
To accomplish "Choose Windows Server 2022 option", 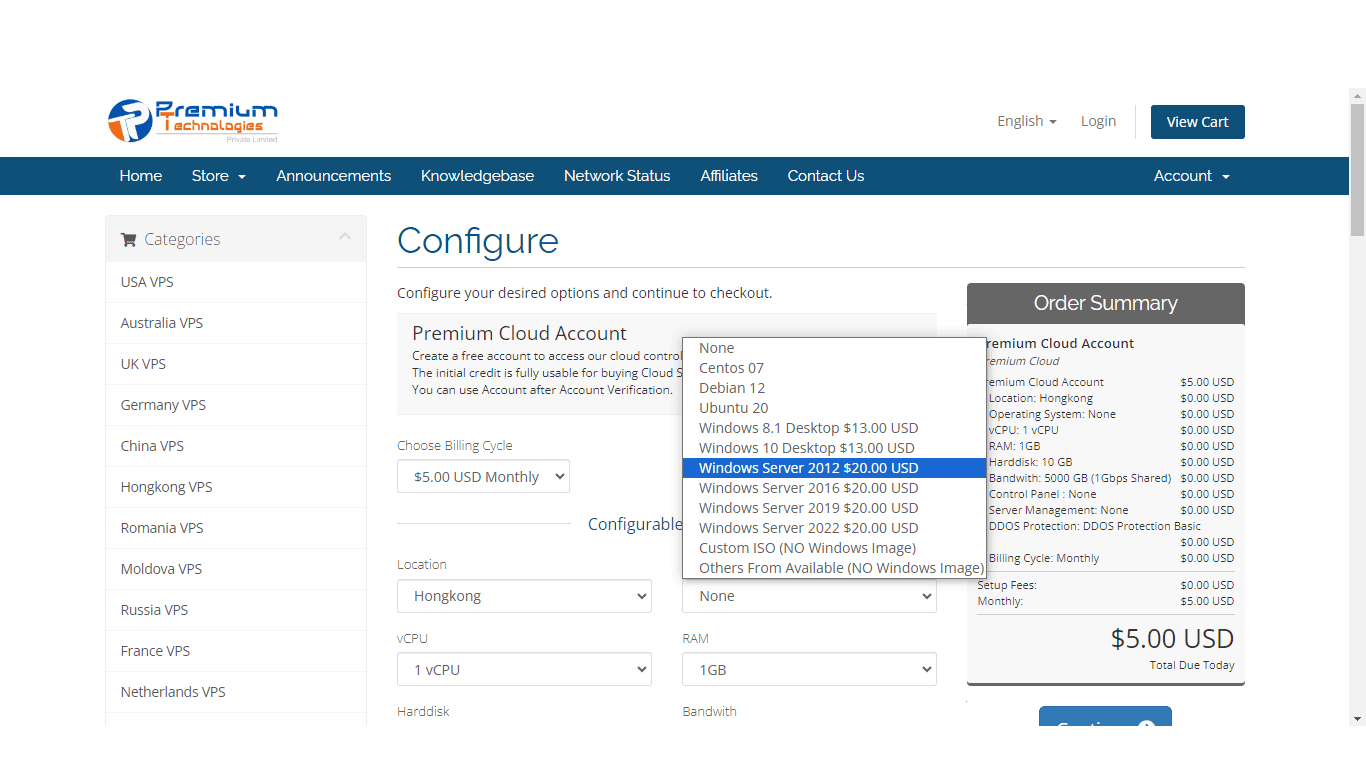I will pyautogui.click(x=834, y=528).
